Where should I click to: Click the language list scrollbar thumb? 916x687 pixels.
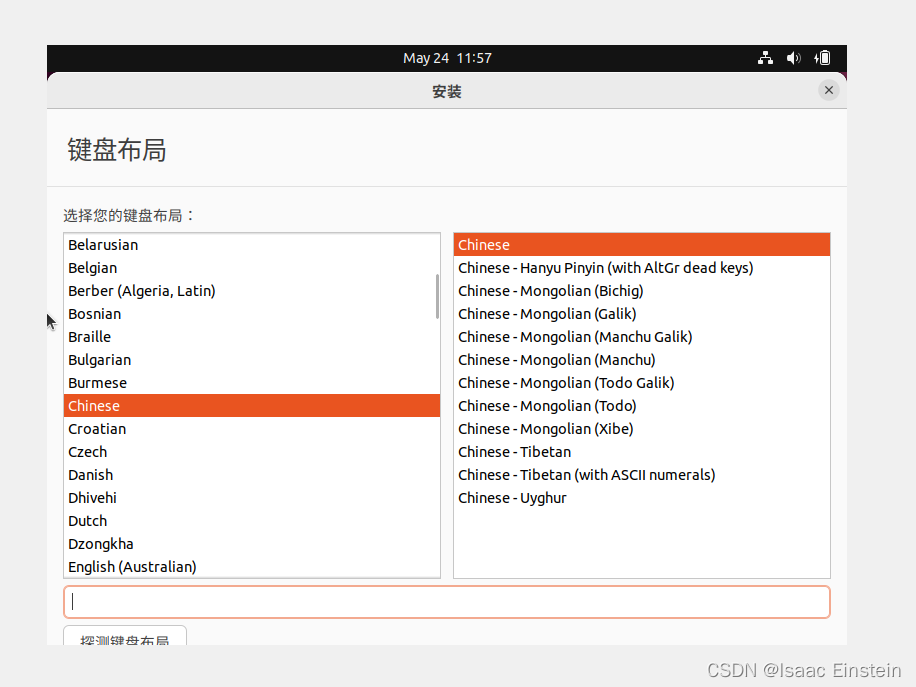(437, 296)
